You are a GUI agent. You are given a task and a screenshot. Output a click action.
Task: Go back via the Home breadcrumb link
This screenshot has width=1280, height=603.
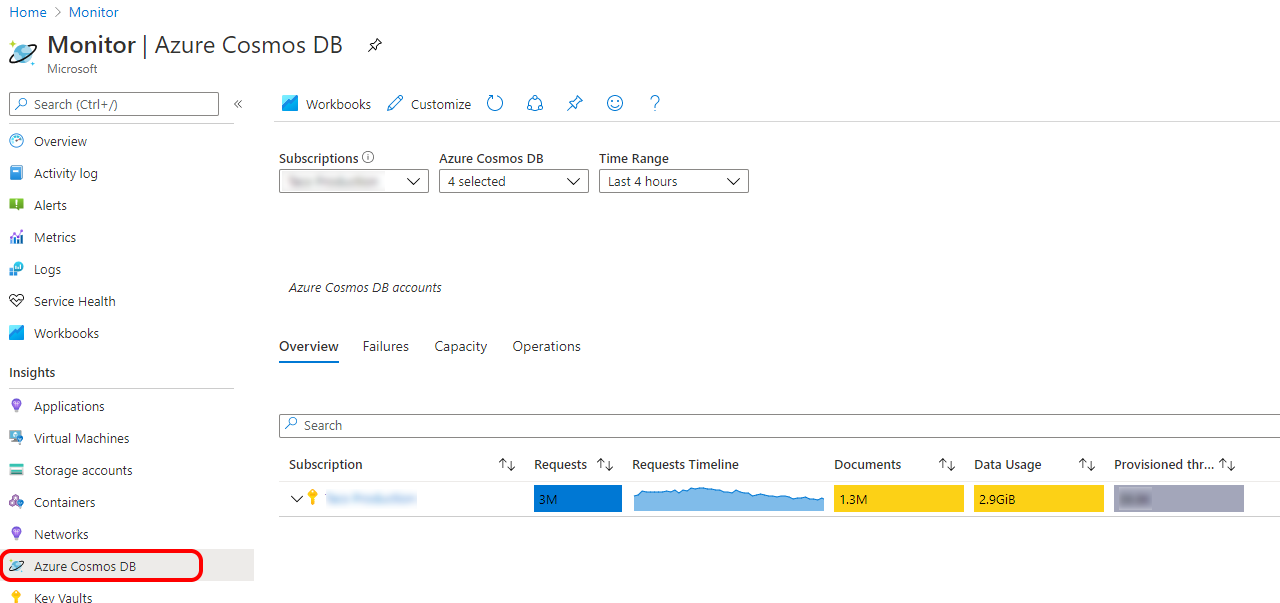[27, 12]
